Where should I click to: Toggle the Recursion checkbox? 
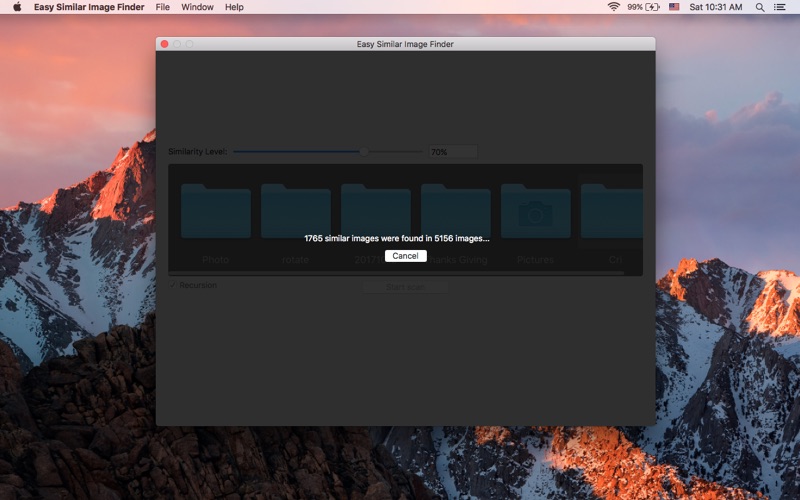click(x=173, y=285)
